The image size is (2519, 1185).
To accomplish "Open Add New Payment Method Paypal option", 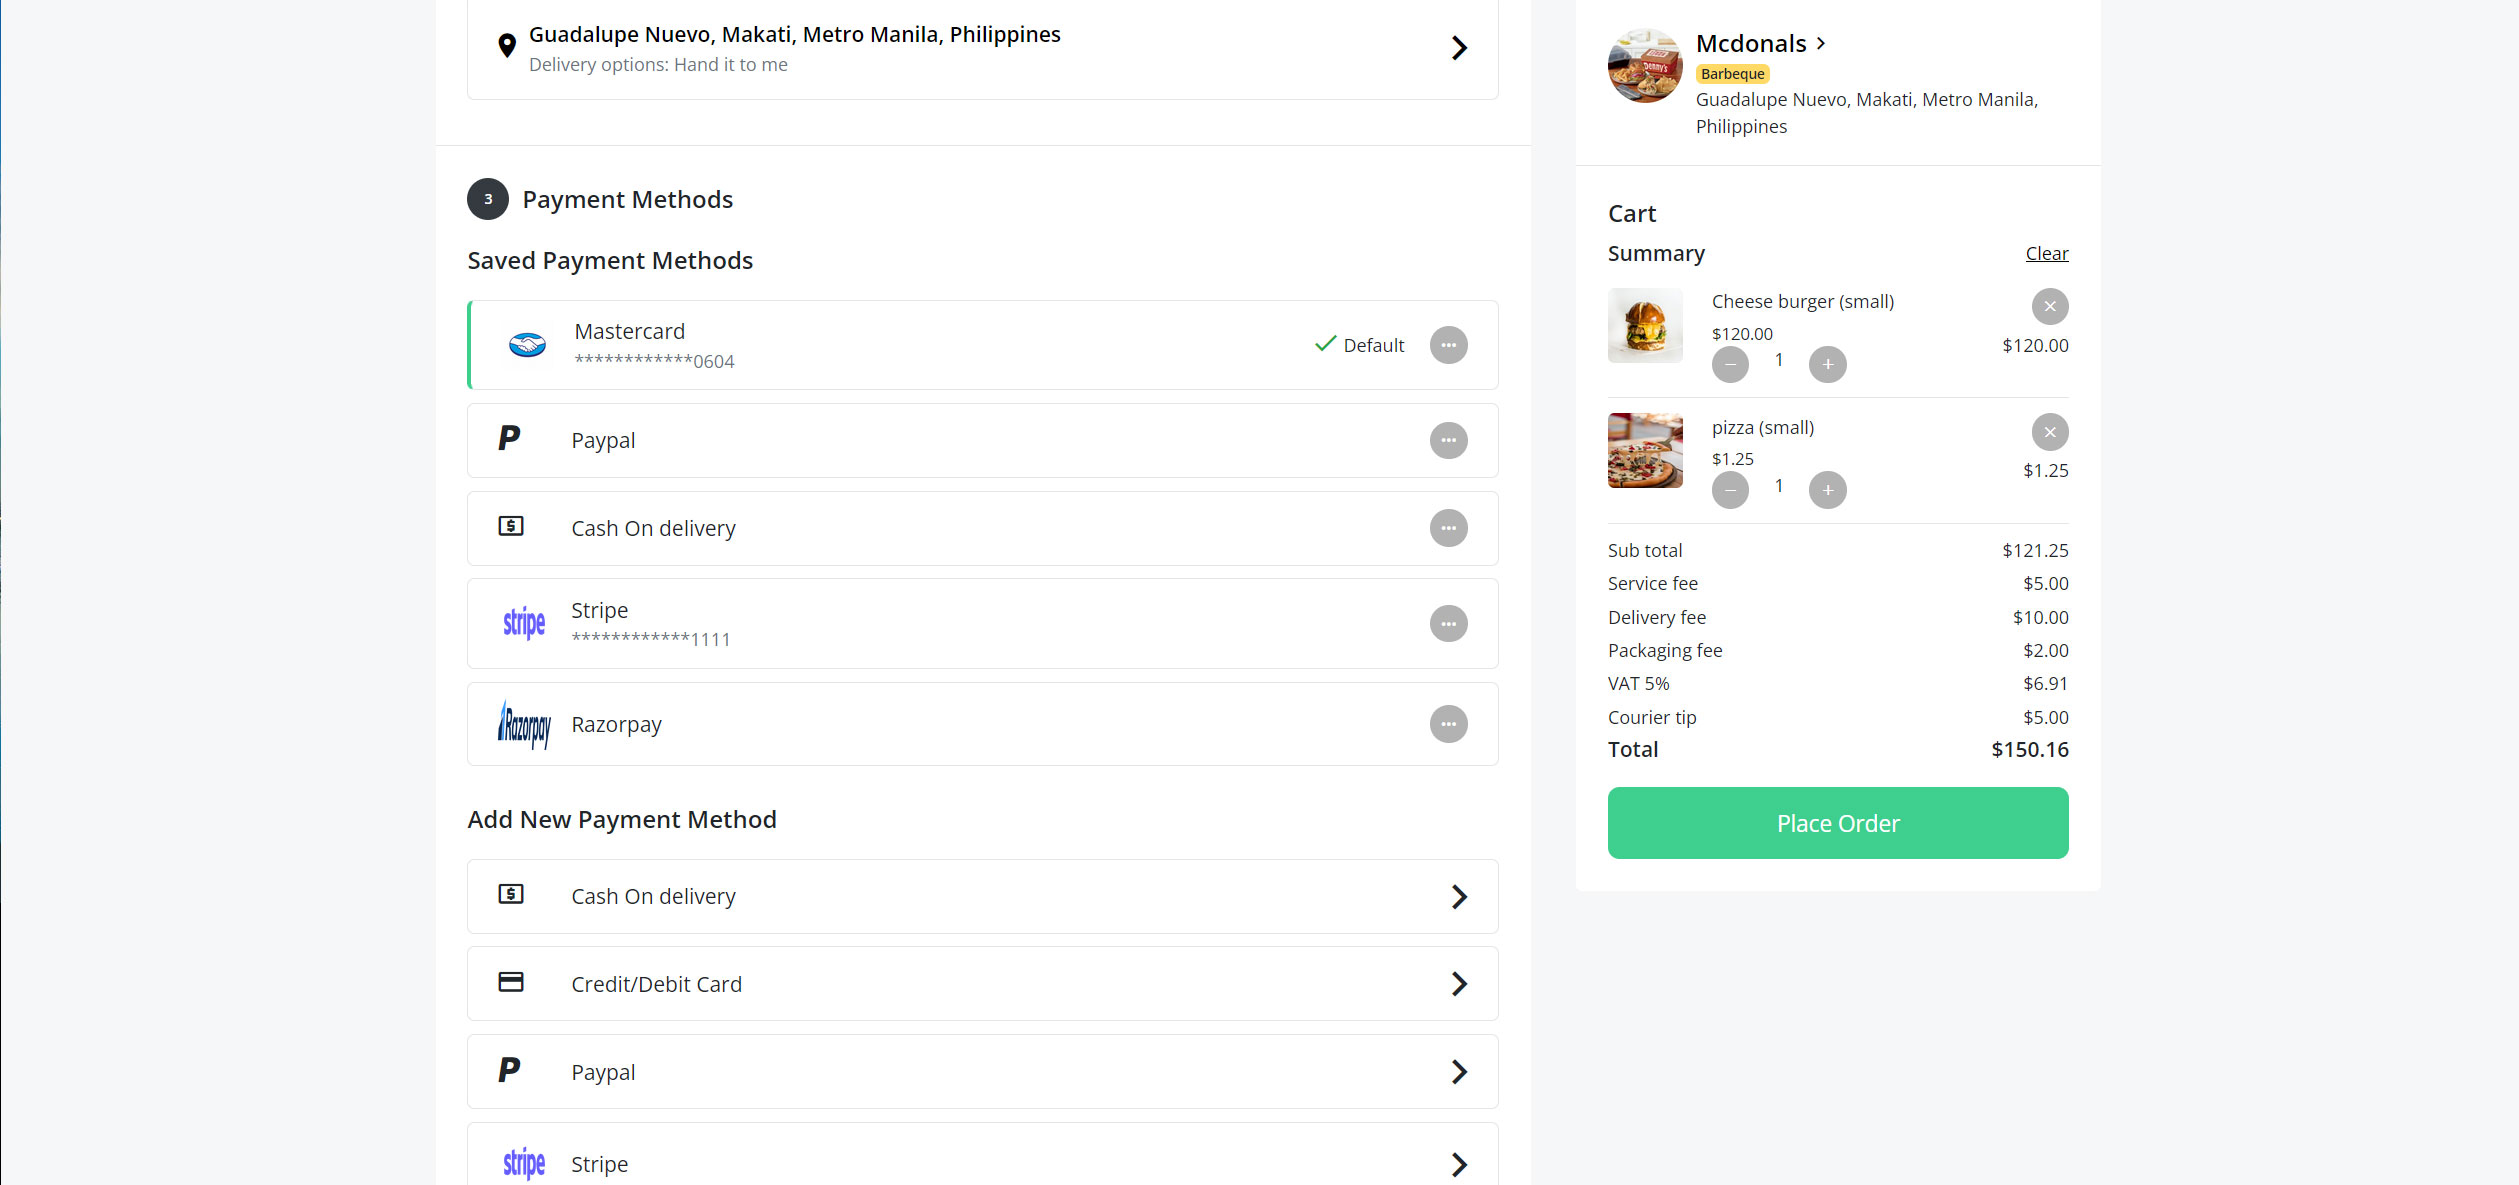I will click(x=982, y=1071).
